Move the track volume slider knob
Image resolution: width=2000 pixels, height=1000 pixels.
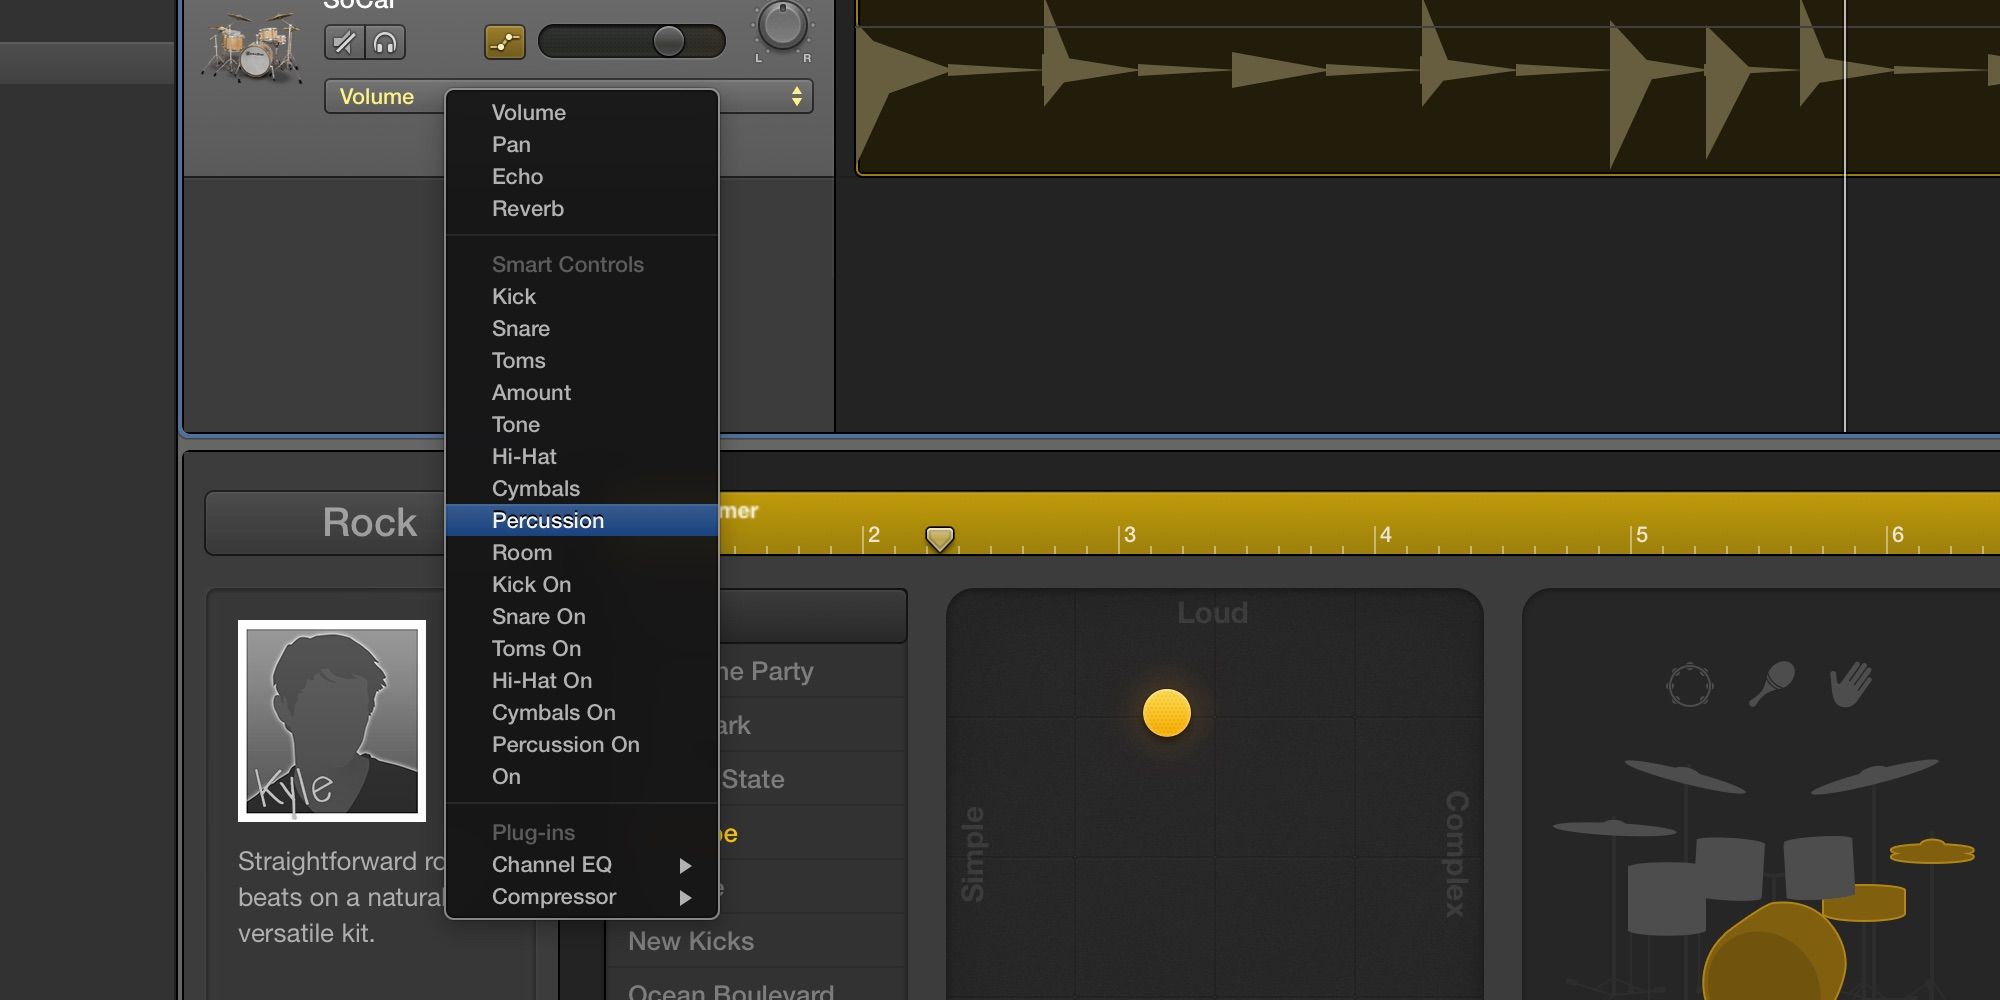click(668, 42)
